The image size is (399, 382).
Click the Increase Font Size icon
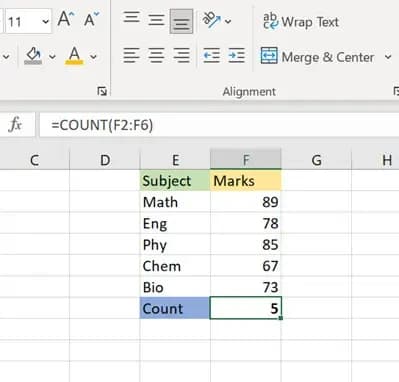(66, 19)
